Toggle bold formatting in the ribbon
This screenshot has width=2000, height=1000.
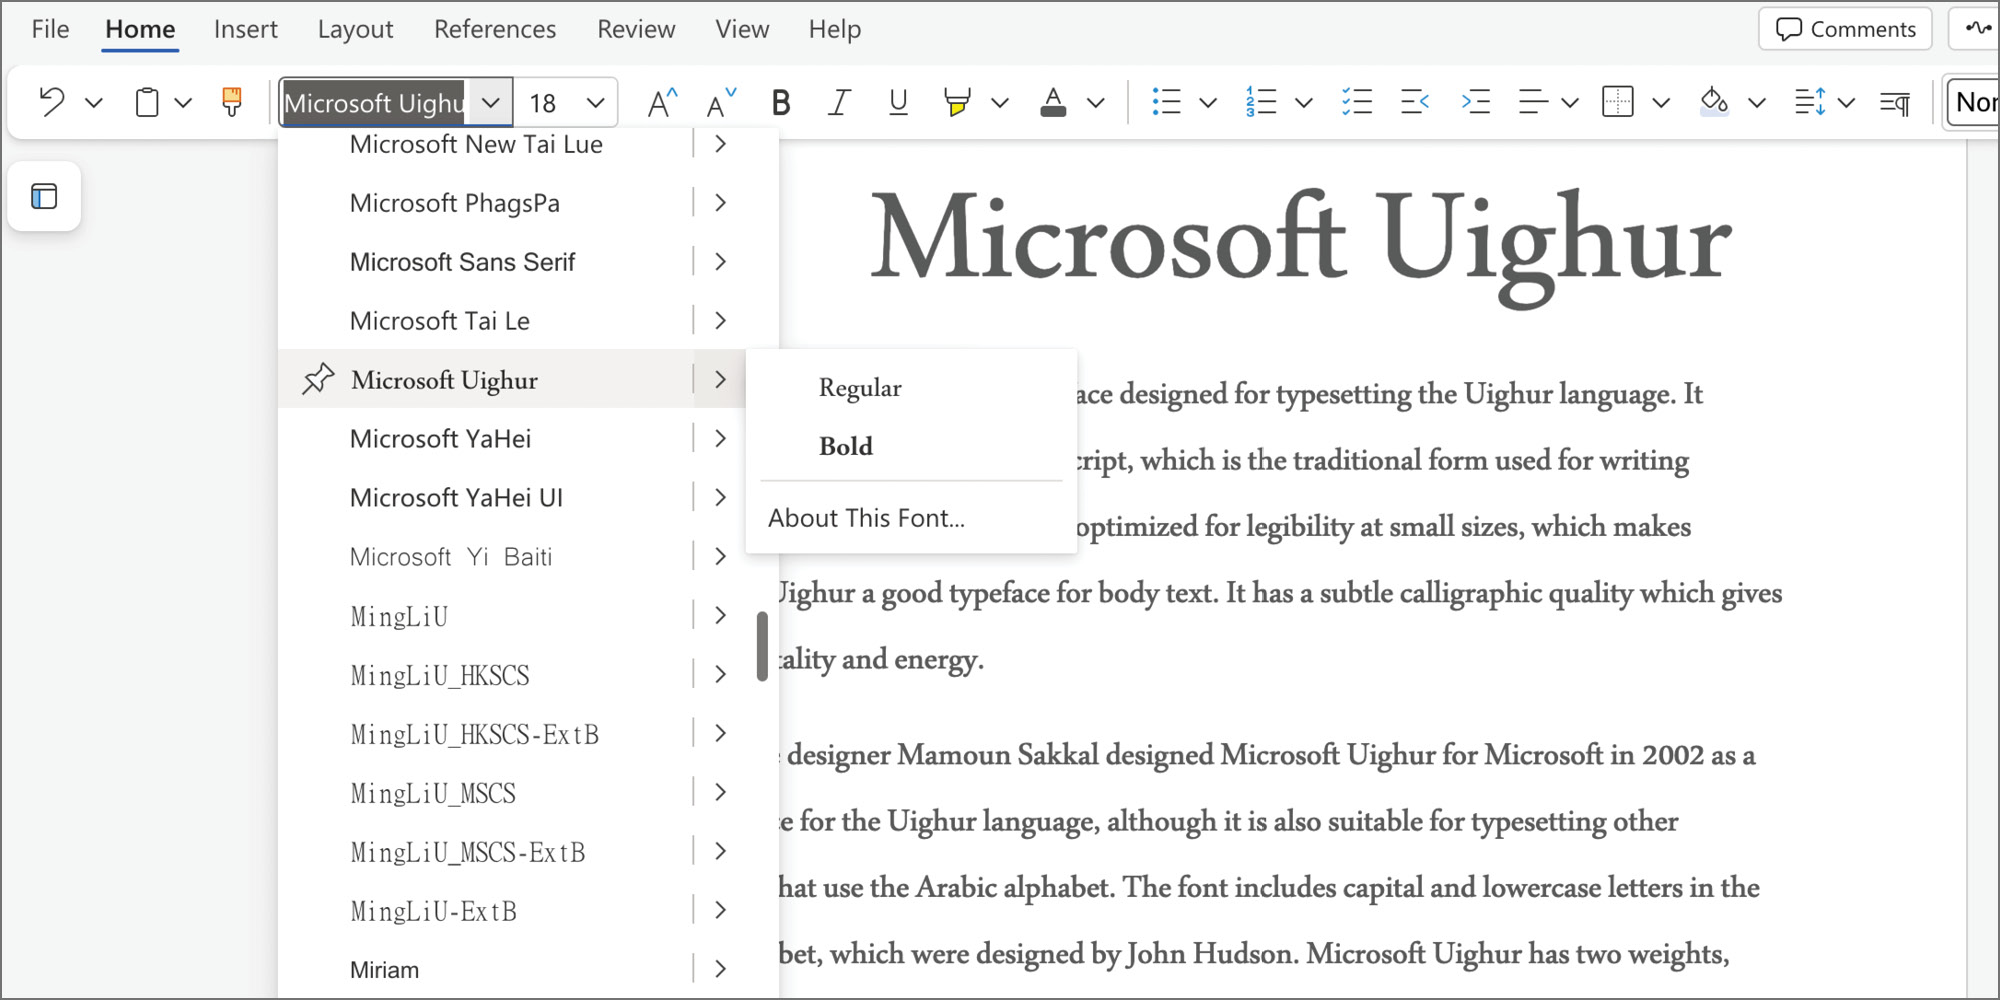tap(780, 101)
